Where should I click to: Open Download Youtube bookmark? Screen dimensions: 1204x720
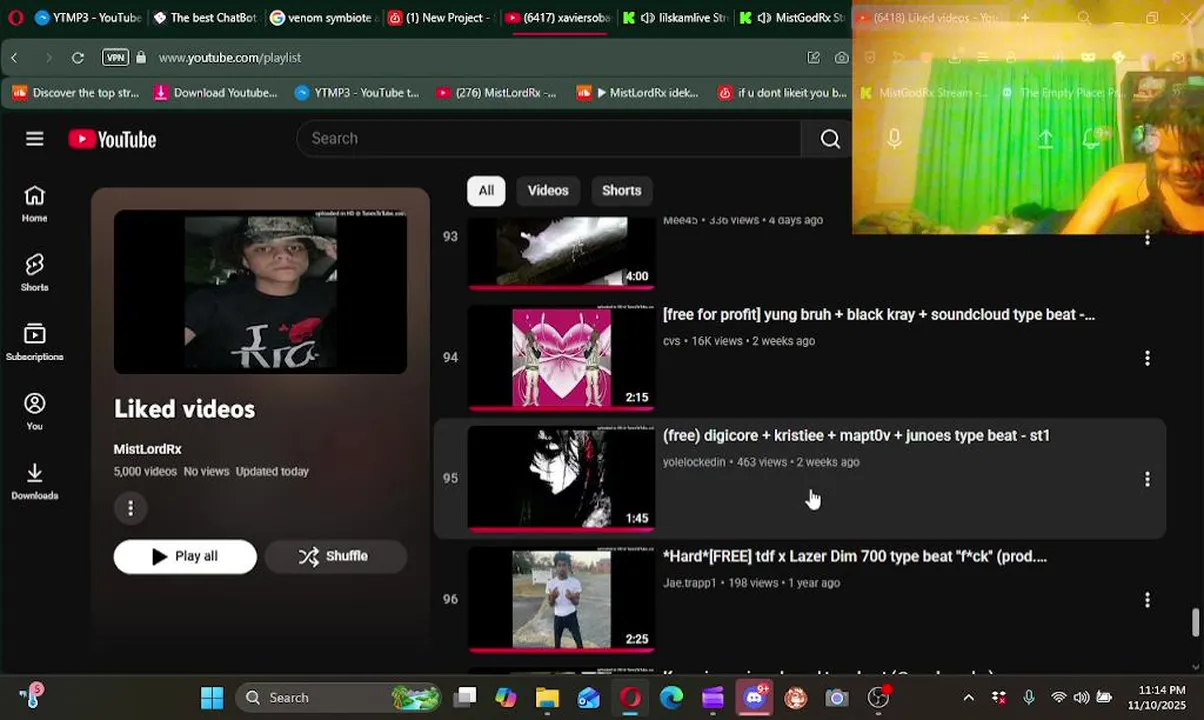click(215, 93)
